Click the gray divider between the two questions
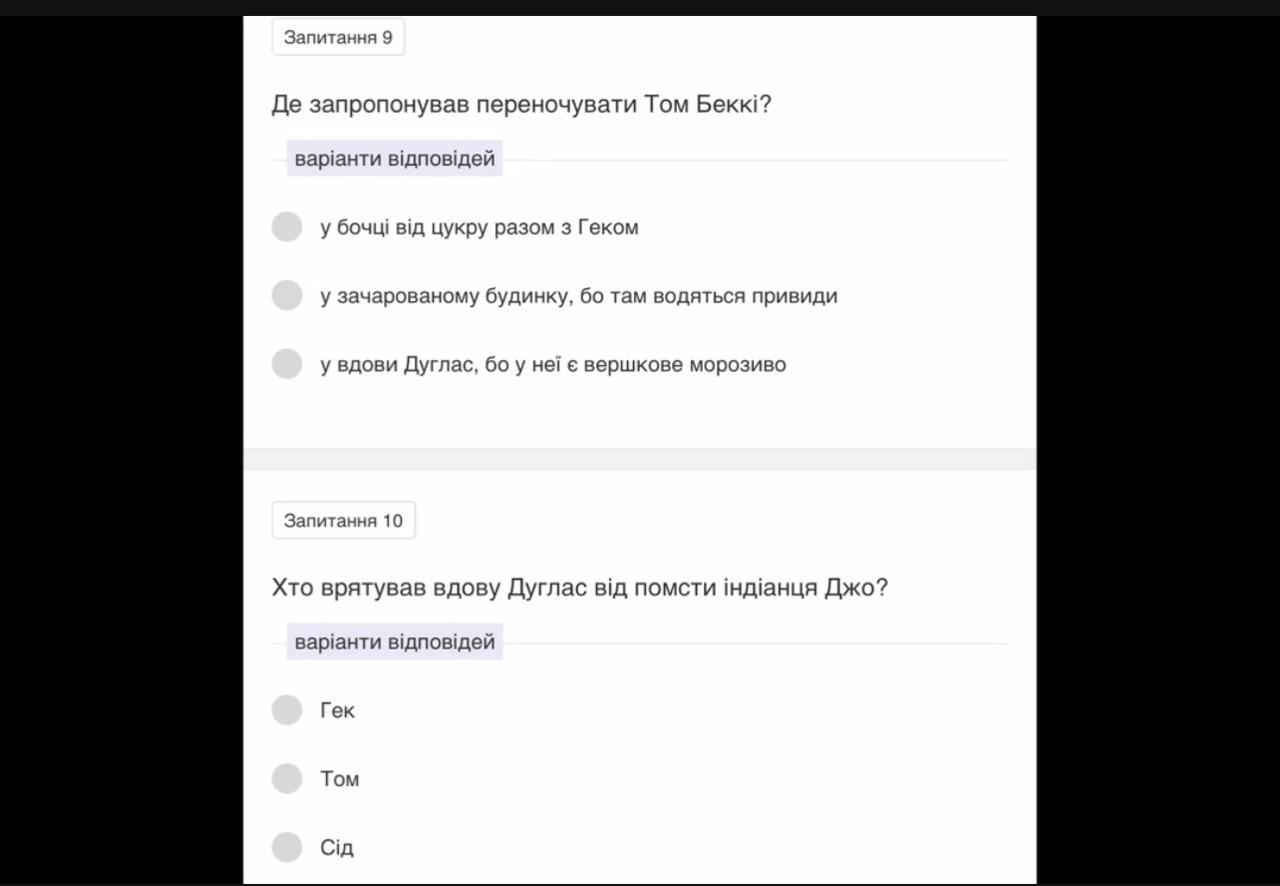The height and width of the screenshot is (886, 1280). (x=640, y=459)
